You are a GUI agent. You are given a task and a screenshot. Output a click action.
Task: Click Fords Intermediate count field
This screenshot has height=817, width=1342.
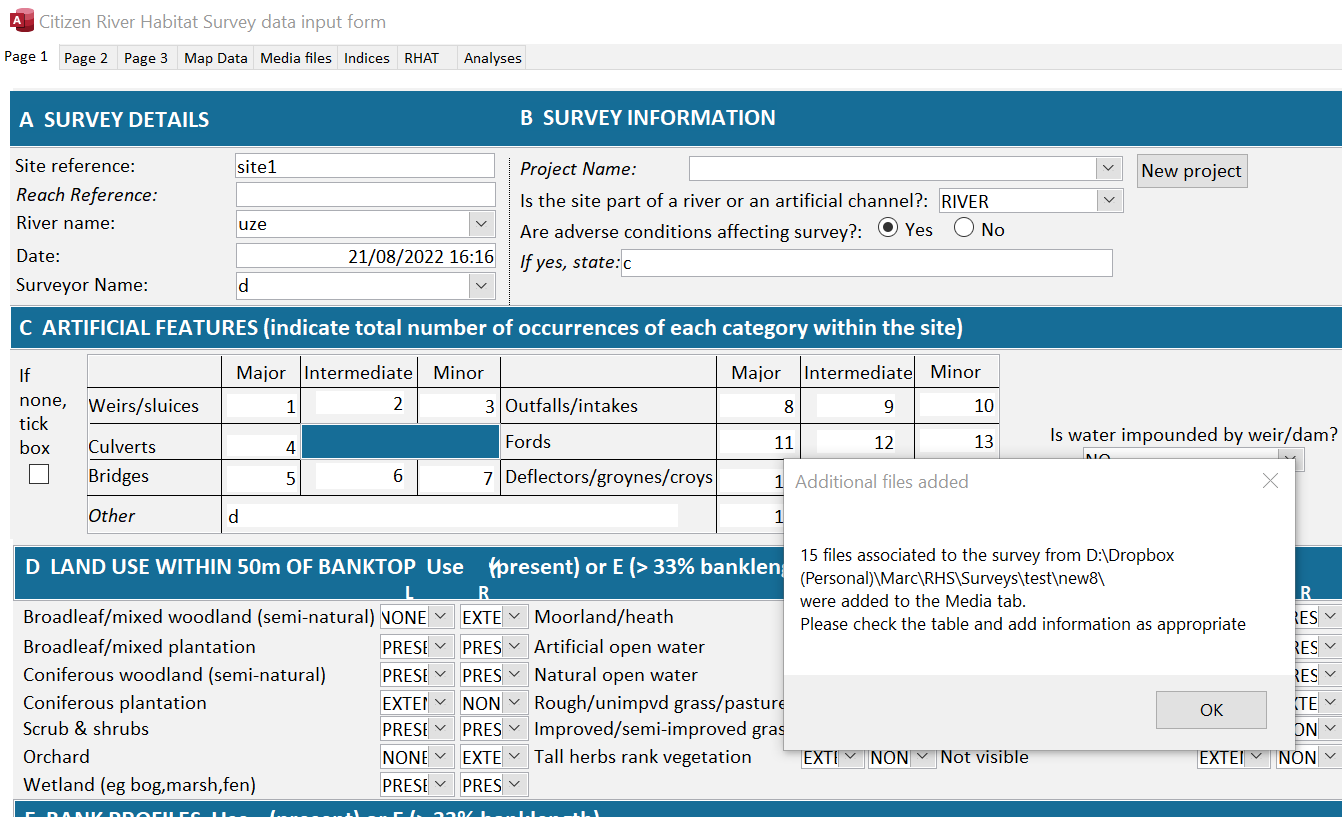[x=856, y=442]
